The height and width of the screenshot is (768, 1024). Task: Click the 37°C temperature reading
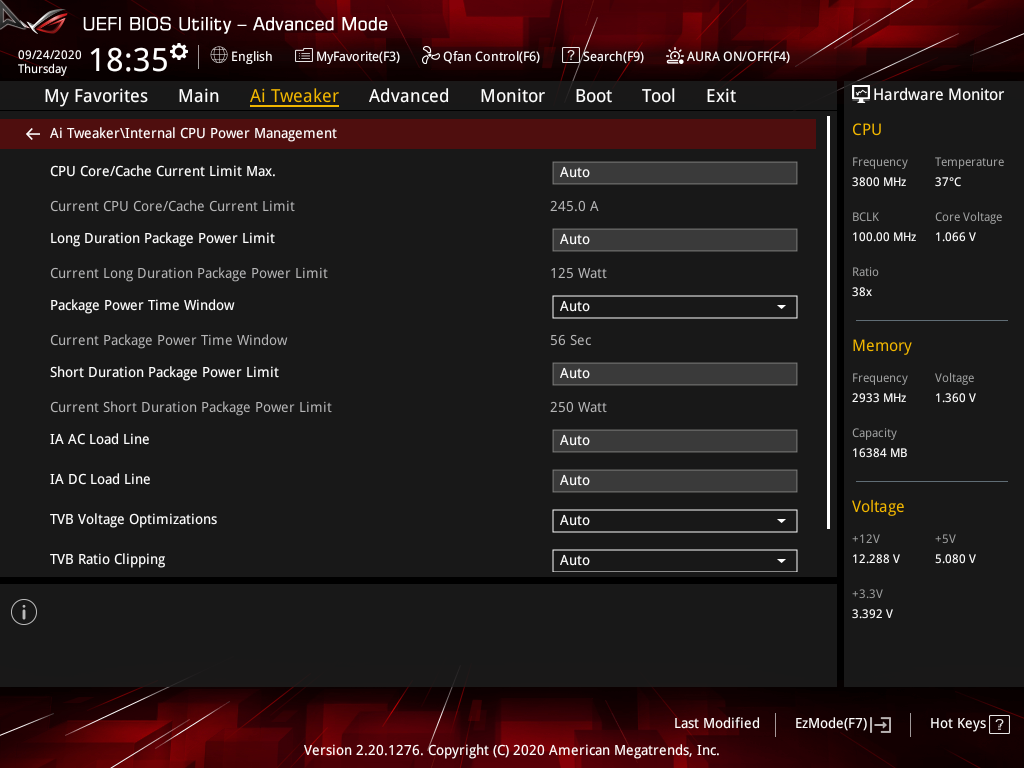click(948, 182)
